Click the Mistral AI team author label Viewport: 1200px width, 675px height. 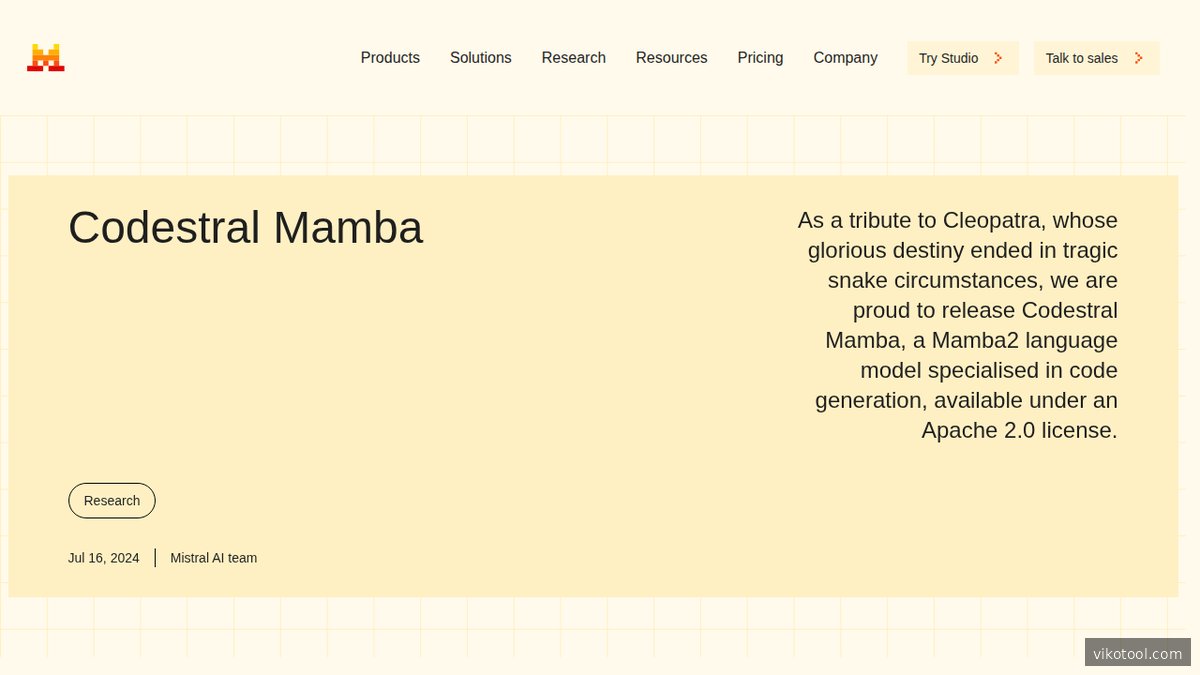(213, 558)
